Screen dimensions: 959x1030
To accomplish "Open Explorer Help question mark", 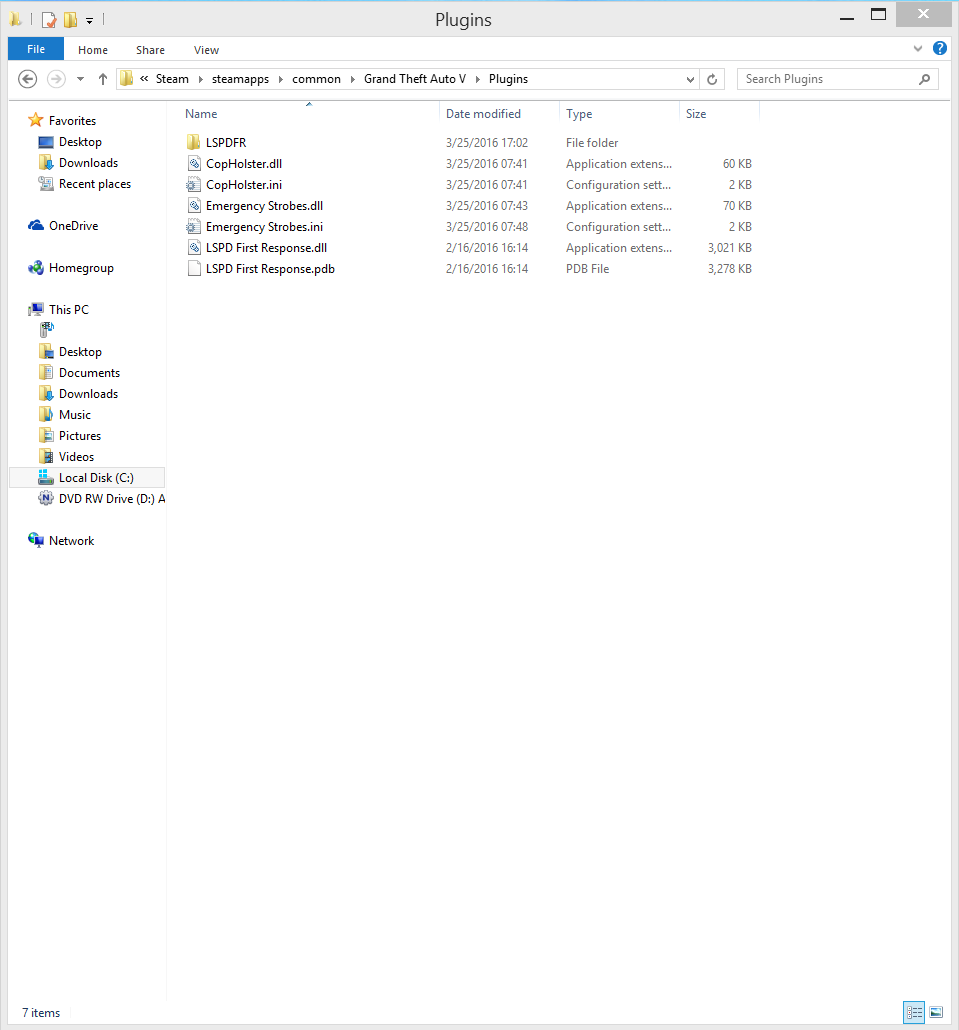I will coord(940,48).
